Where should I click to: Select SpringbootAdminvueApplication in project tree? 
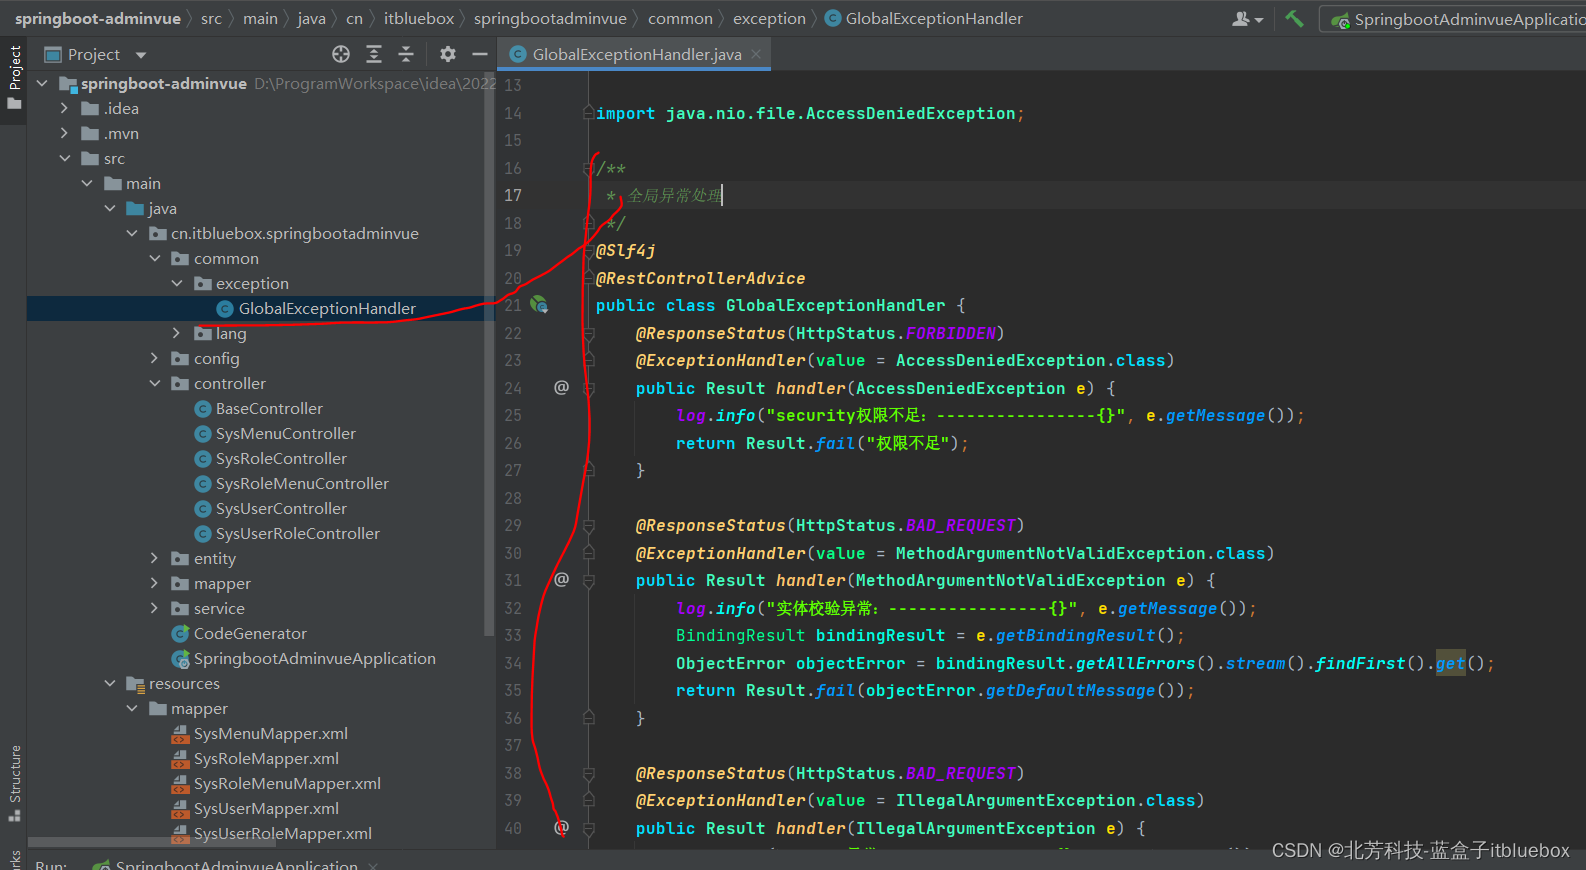pyautogui.click(x=315, y=658)
